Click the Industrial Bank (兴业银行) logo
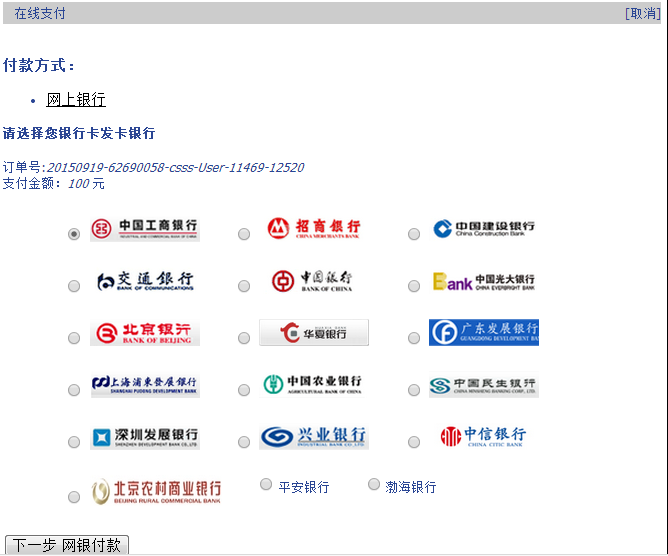Image resolution: width=668 pixels, height=556 pixels. pos(314,437)
